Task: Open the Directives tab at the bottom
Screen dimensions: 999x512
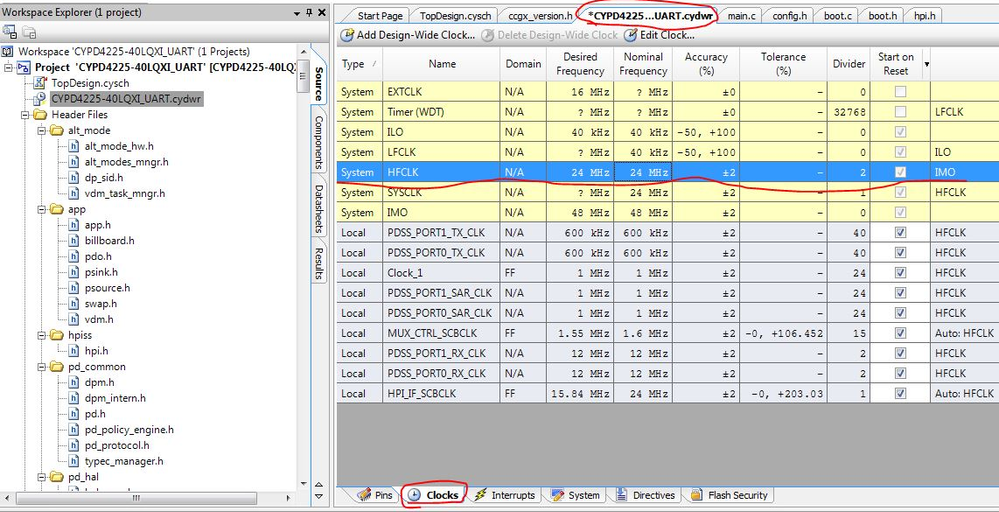Action: point(646,495)
